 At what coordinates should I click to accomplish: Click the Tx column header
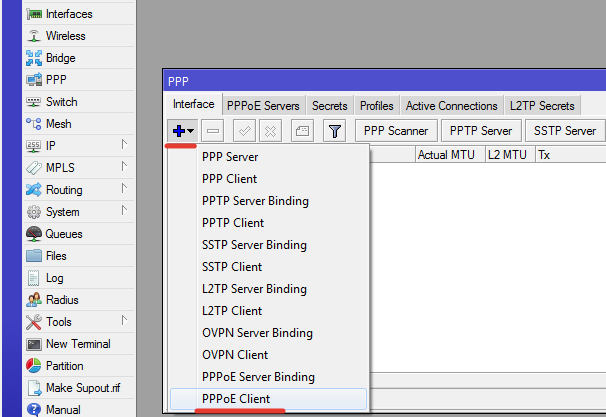coord(570,155)
